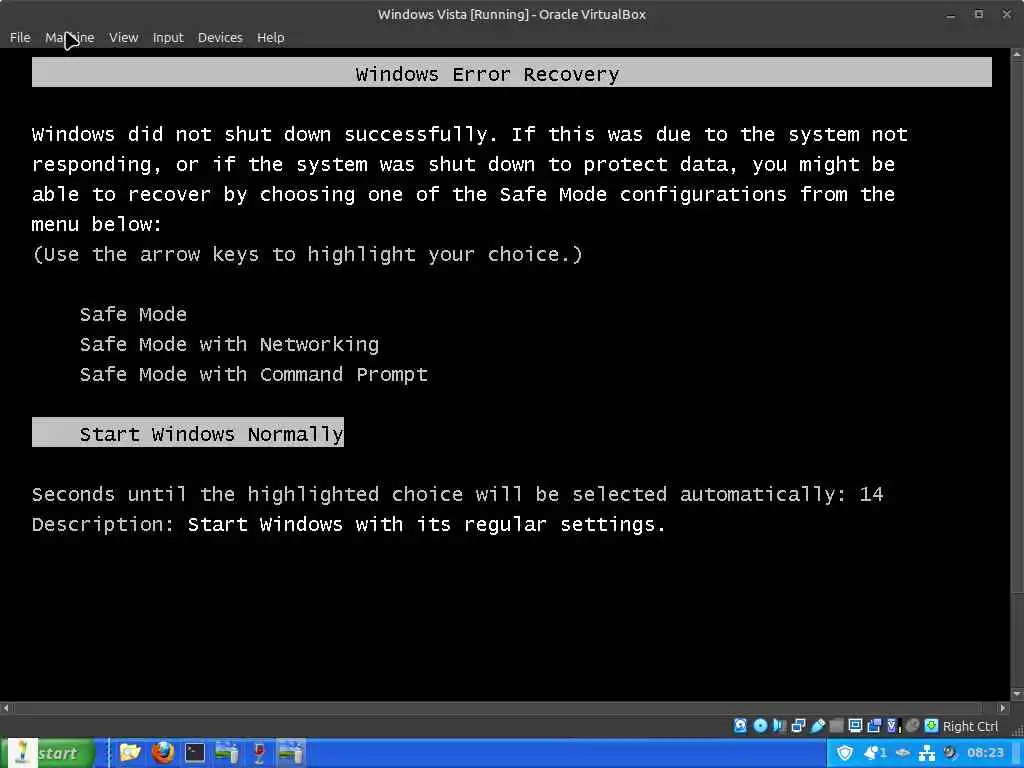Click the USB devices status icon
Screen dimensions: 1024x768
[817, 726]
